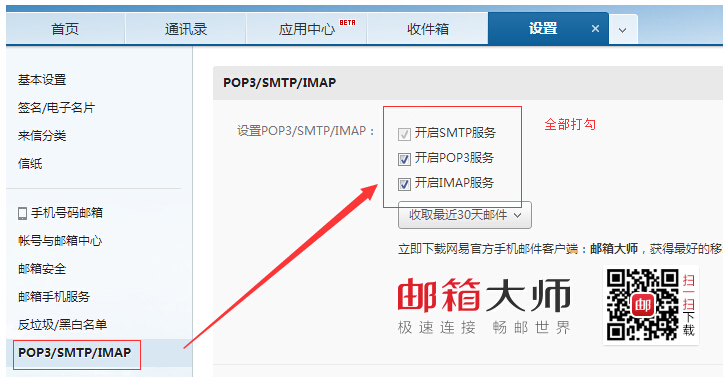Screen dimensions: 726x377
Task: Click the phone icon beside 手机号码邮箱
Action: click(x=22, y=214)
